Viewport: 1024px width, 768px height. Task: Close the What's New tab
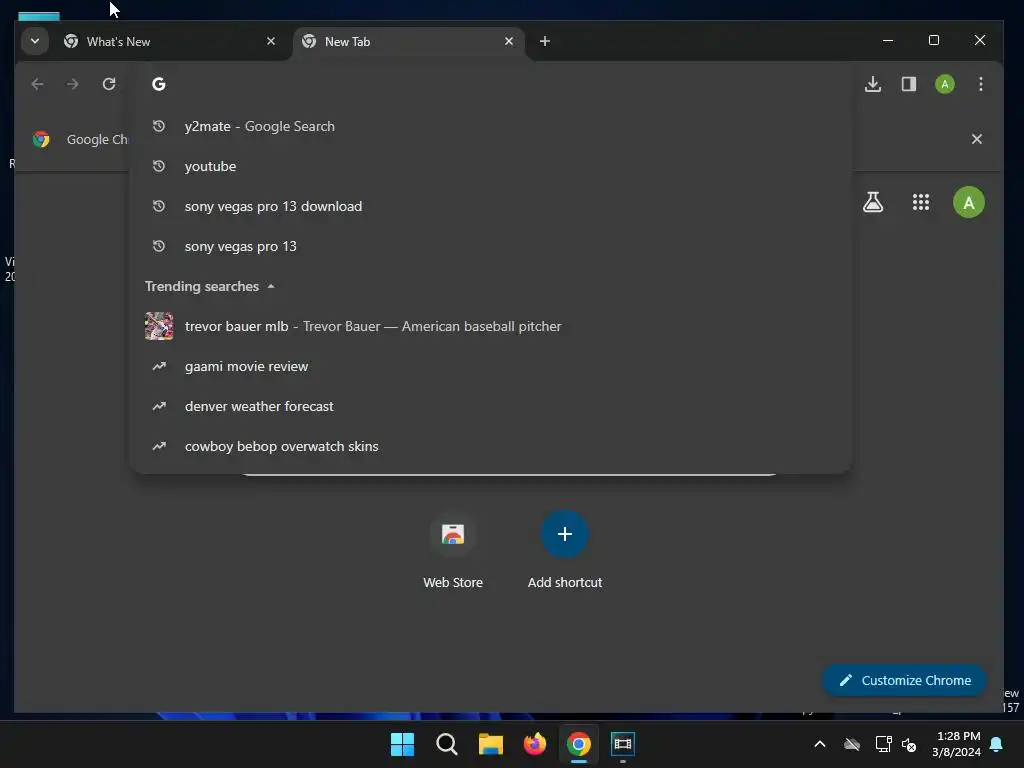(x=271, y=41)
